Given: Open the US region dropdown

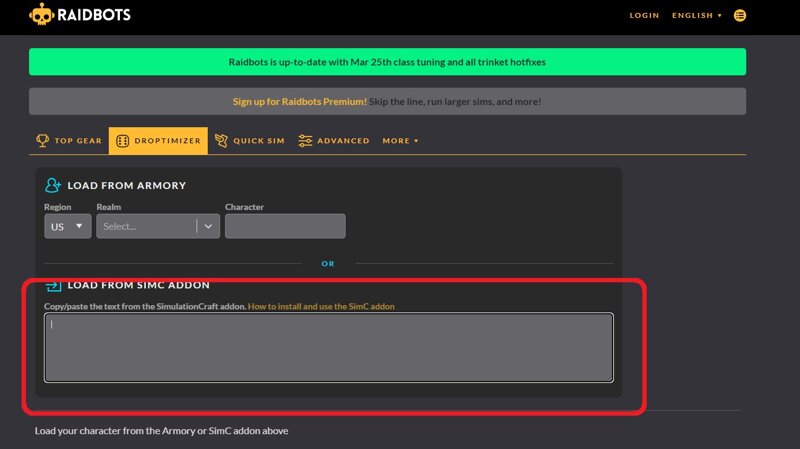Looking at the screenshot, I should point(67,226).
